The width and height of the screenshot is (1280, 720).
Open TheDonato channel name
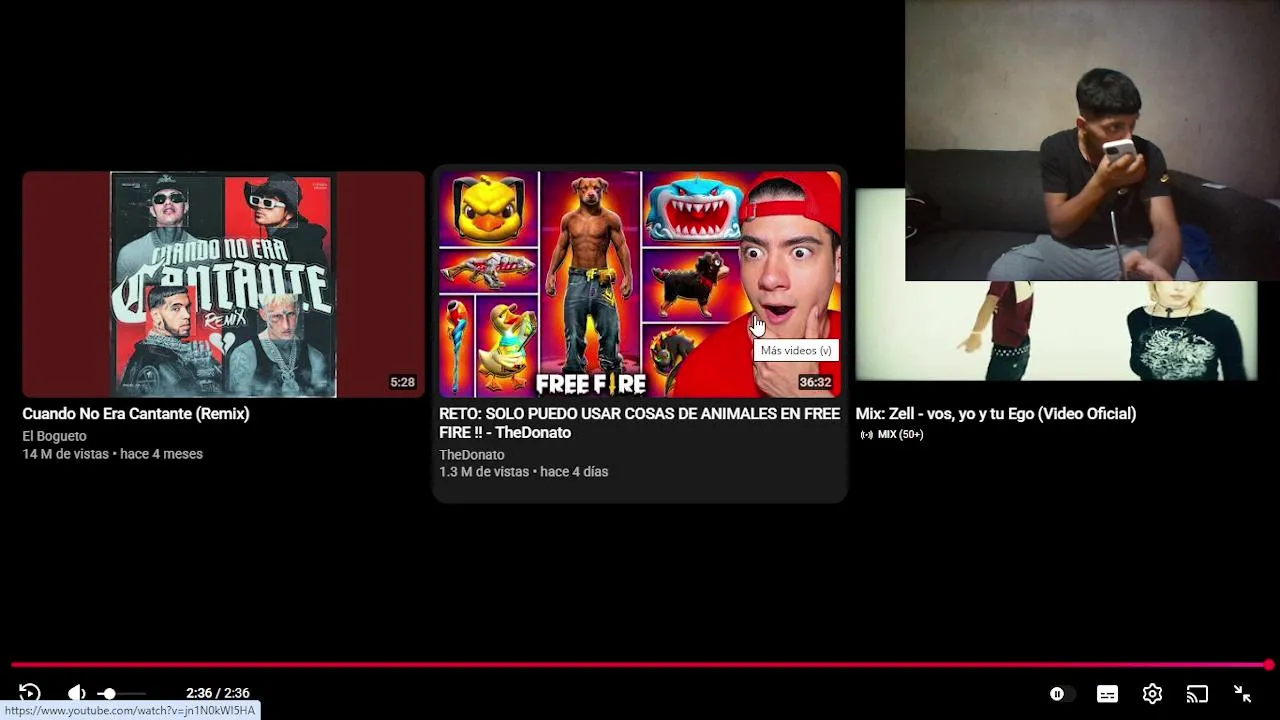[471, 455]
